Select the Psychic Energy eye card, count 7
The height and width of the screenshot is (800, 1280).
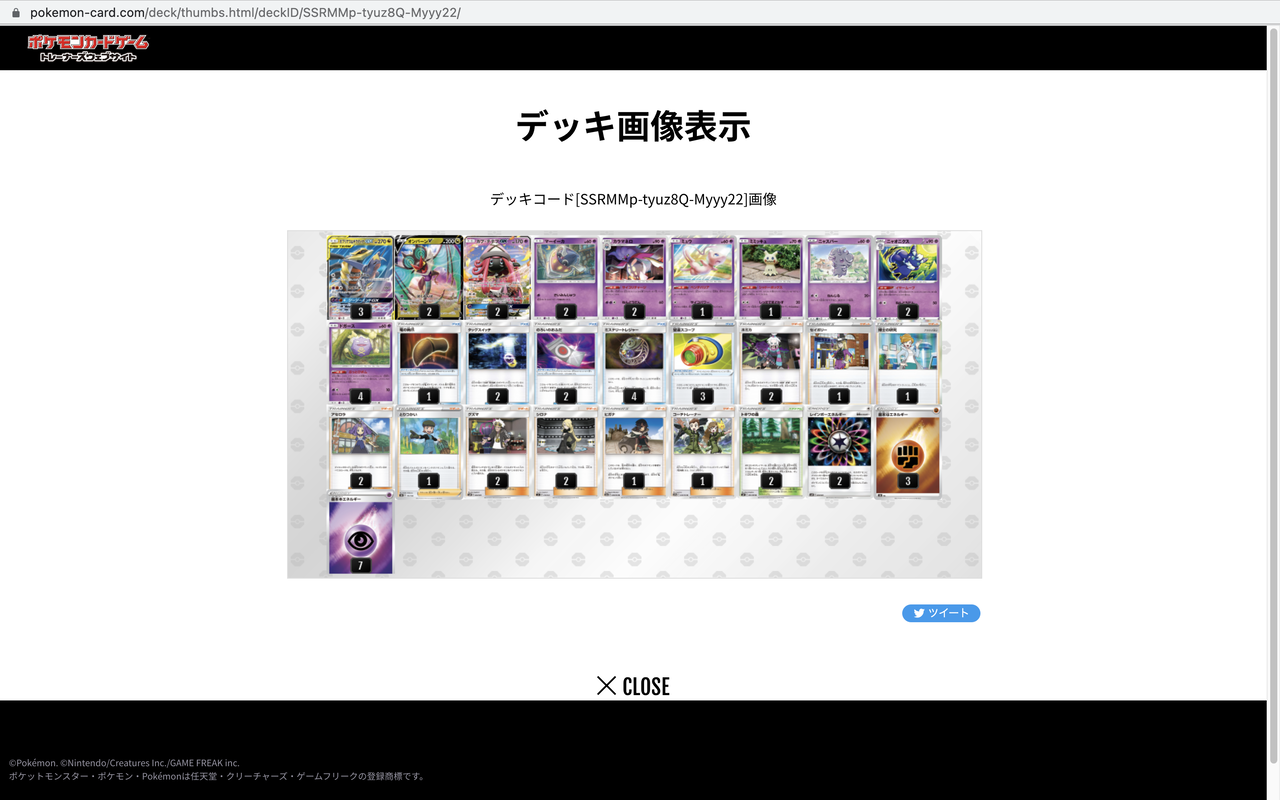coord(361,533)
